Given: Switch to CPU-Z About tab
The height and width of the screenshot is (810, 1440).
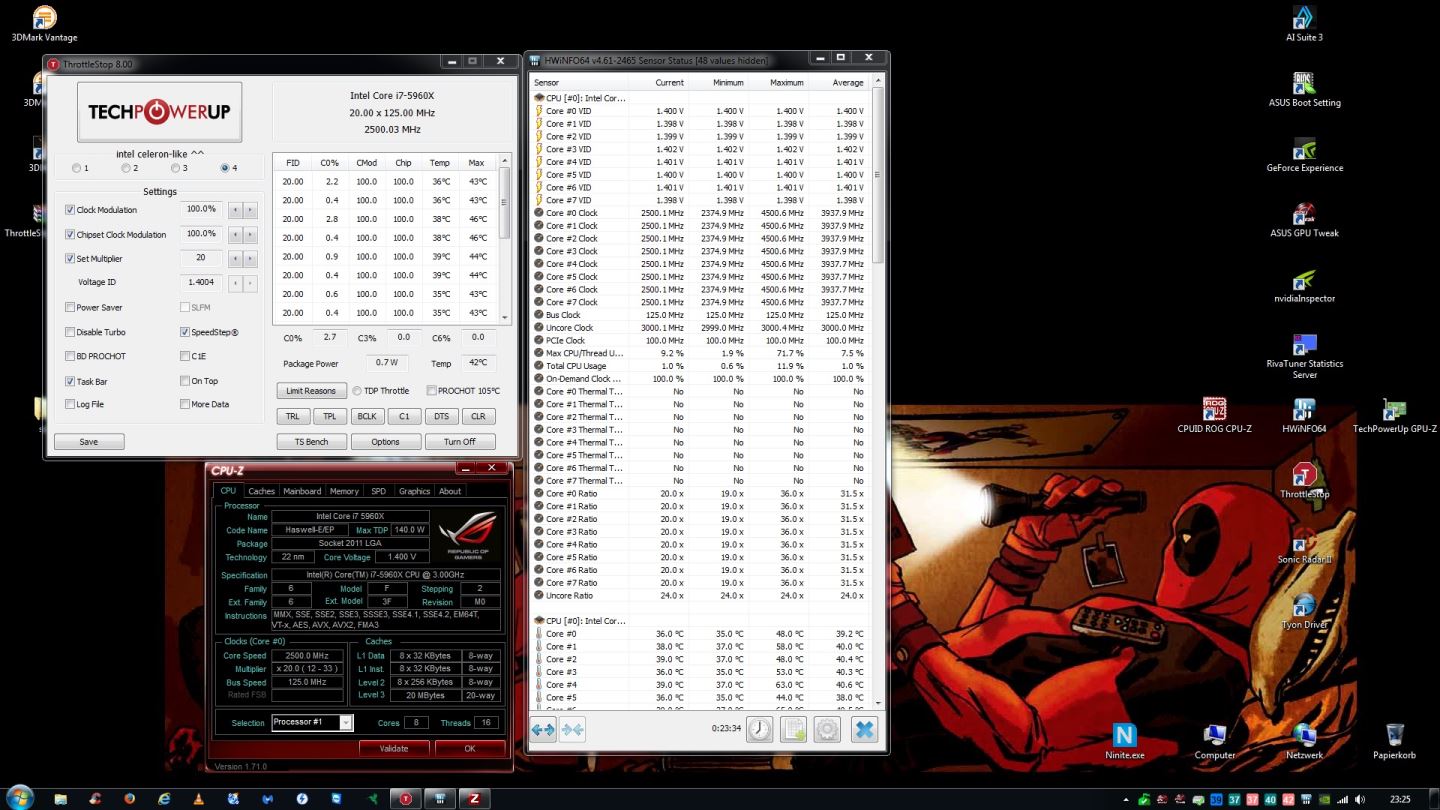Looking at the screenshot, I should [450, 491].
